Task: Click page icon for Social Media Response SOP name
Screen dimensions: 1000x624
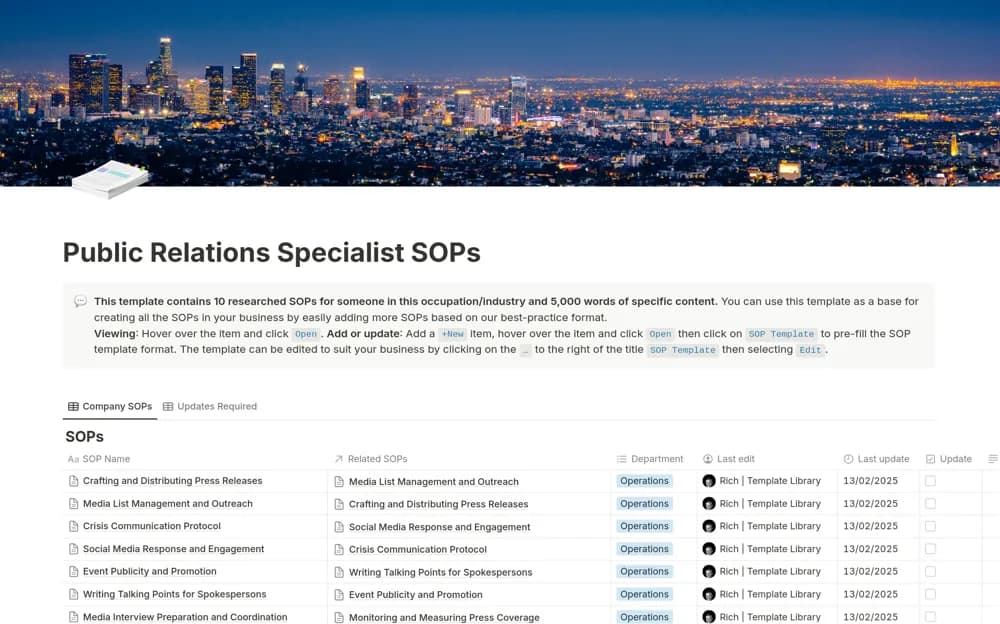Action: 73,549
